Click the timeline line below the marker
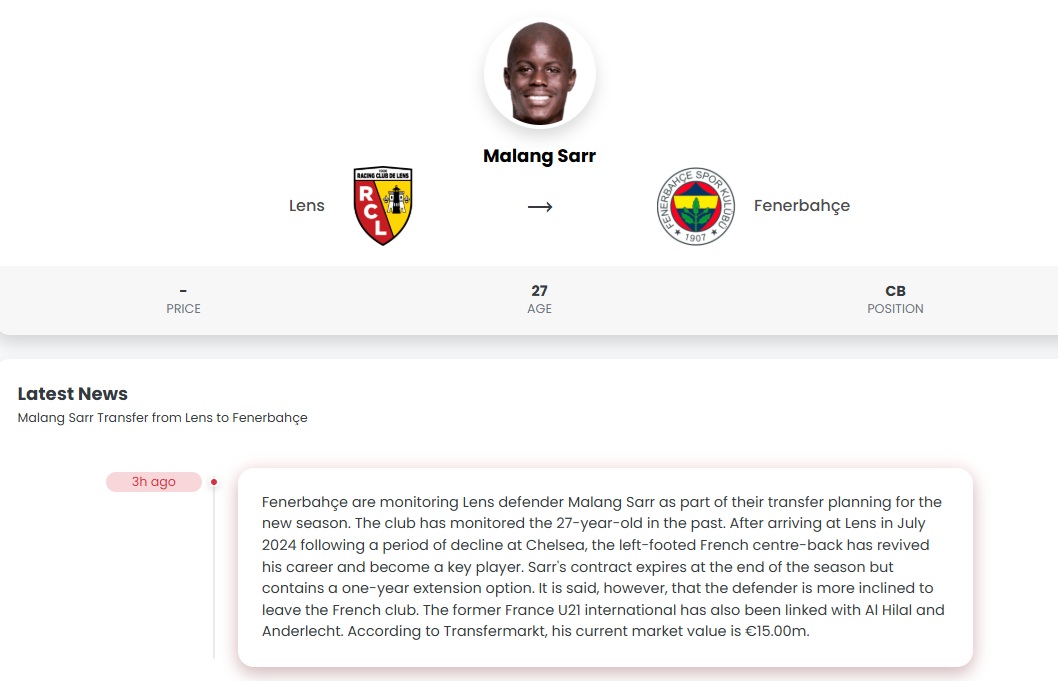1058x681 pixels. [x=213, y=570]
